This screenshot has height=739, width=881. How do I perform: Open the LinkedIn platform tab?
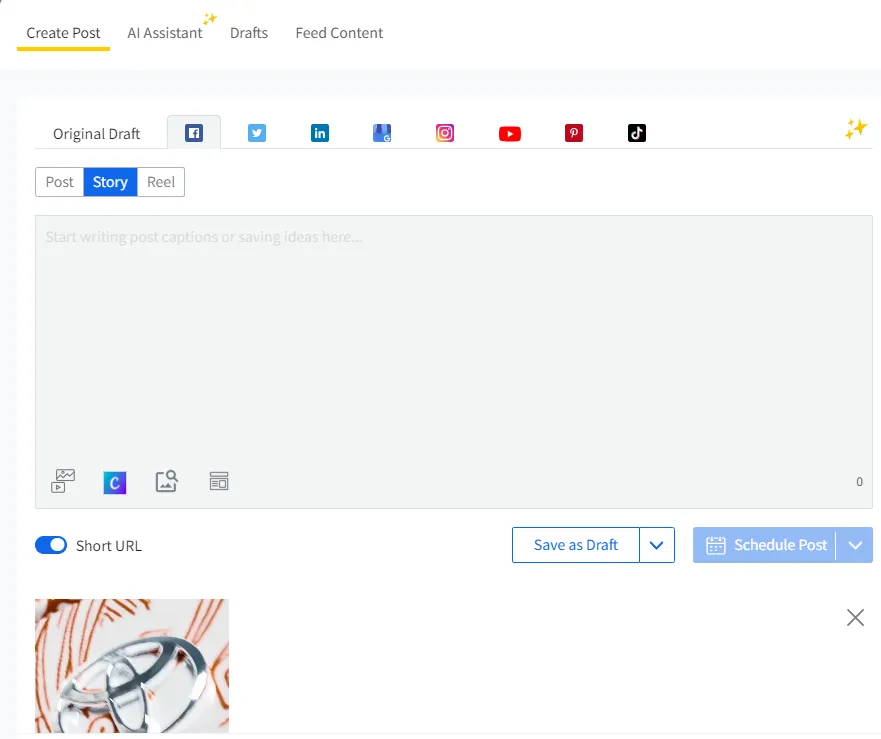[x=320, y=133]
